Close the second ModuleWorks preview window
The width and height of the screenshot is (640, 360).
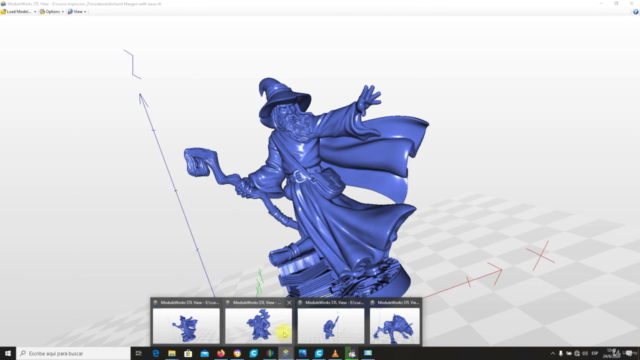pos(289,302)
